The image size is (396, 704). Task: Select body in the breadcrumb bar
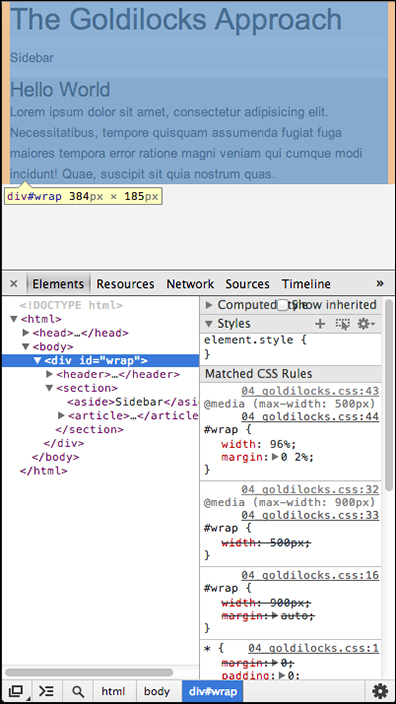157,691
